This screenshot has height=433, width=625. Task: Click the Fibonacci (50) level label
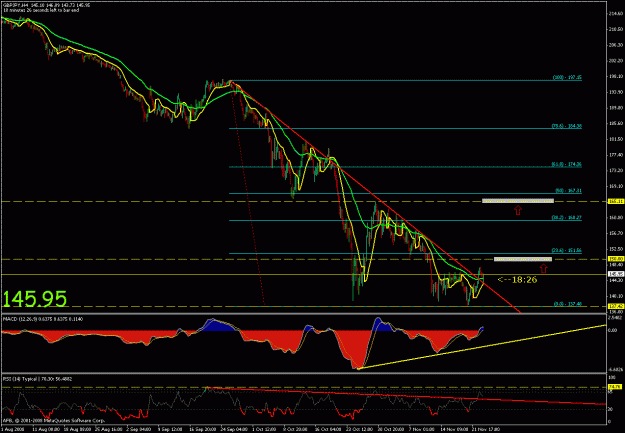click(568, 191)
